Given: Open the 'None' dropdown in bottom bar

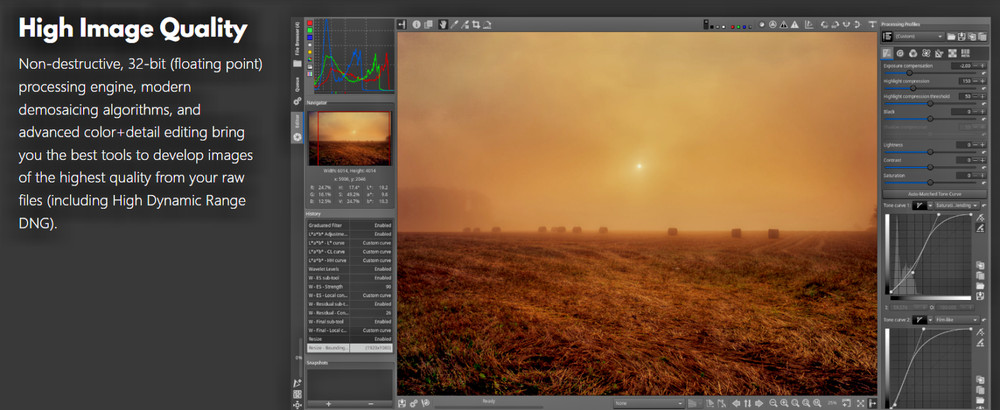Looking at the screenshot, I should point(649,403).
